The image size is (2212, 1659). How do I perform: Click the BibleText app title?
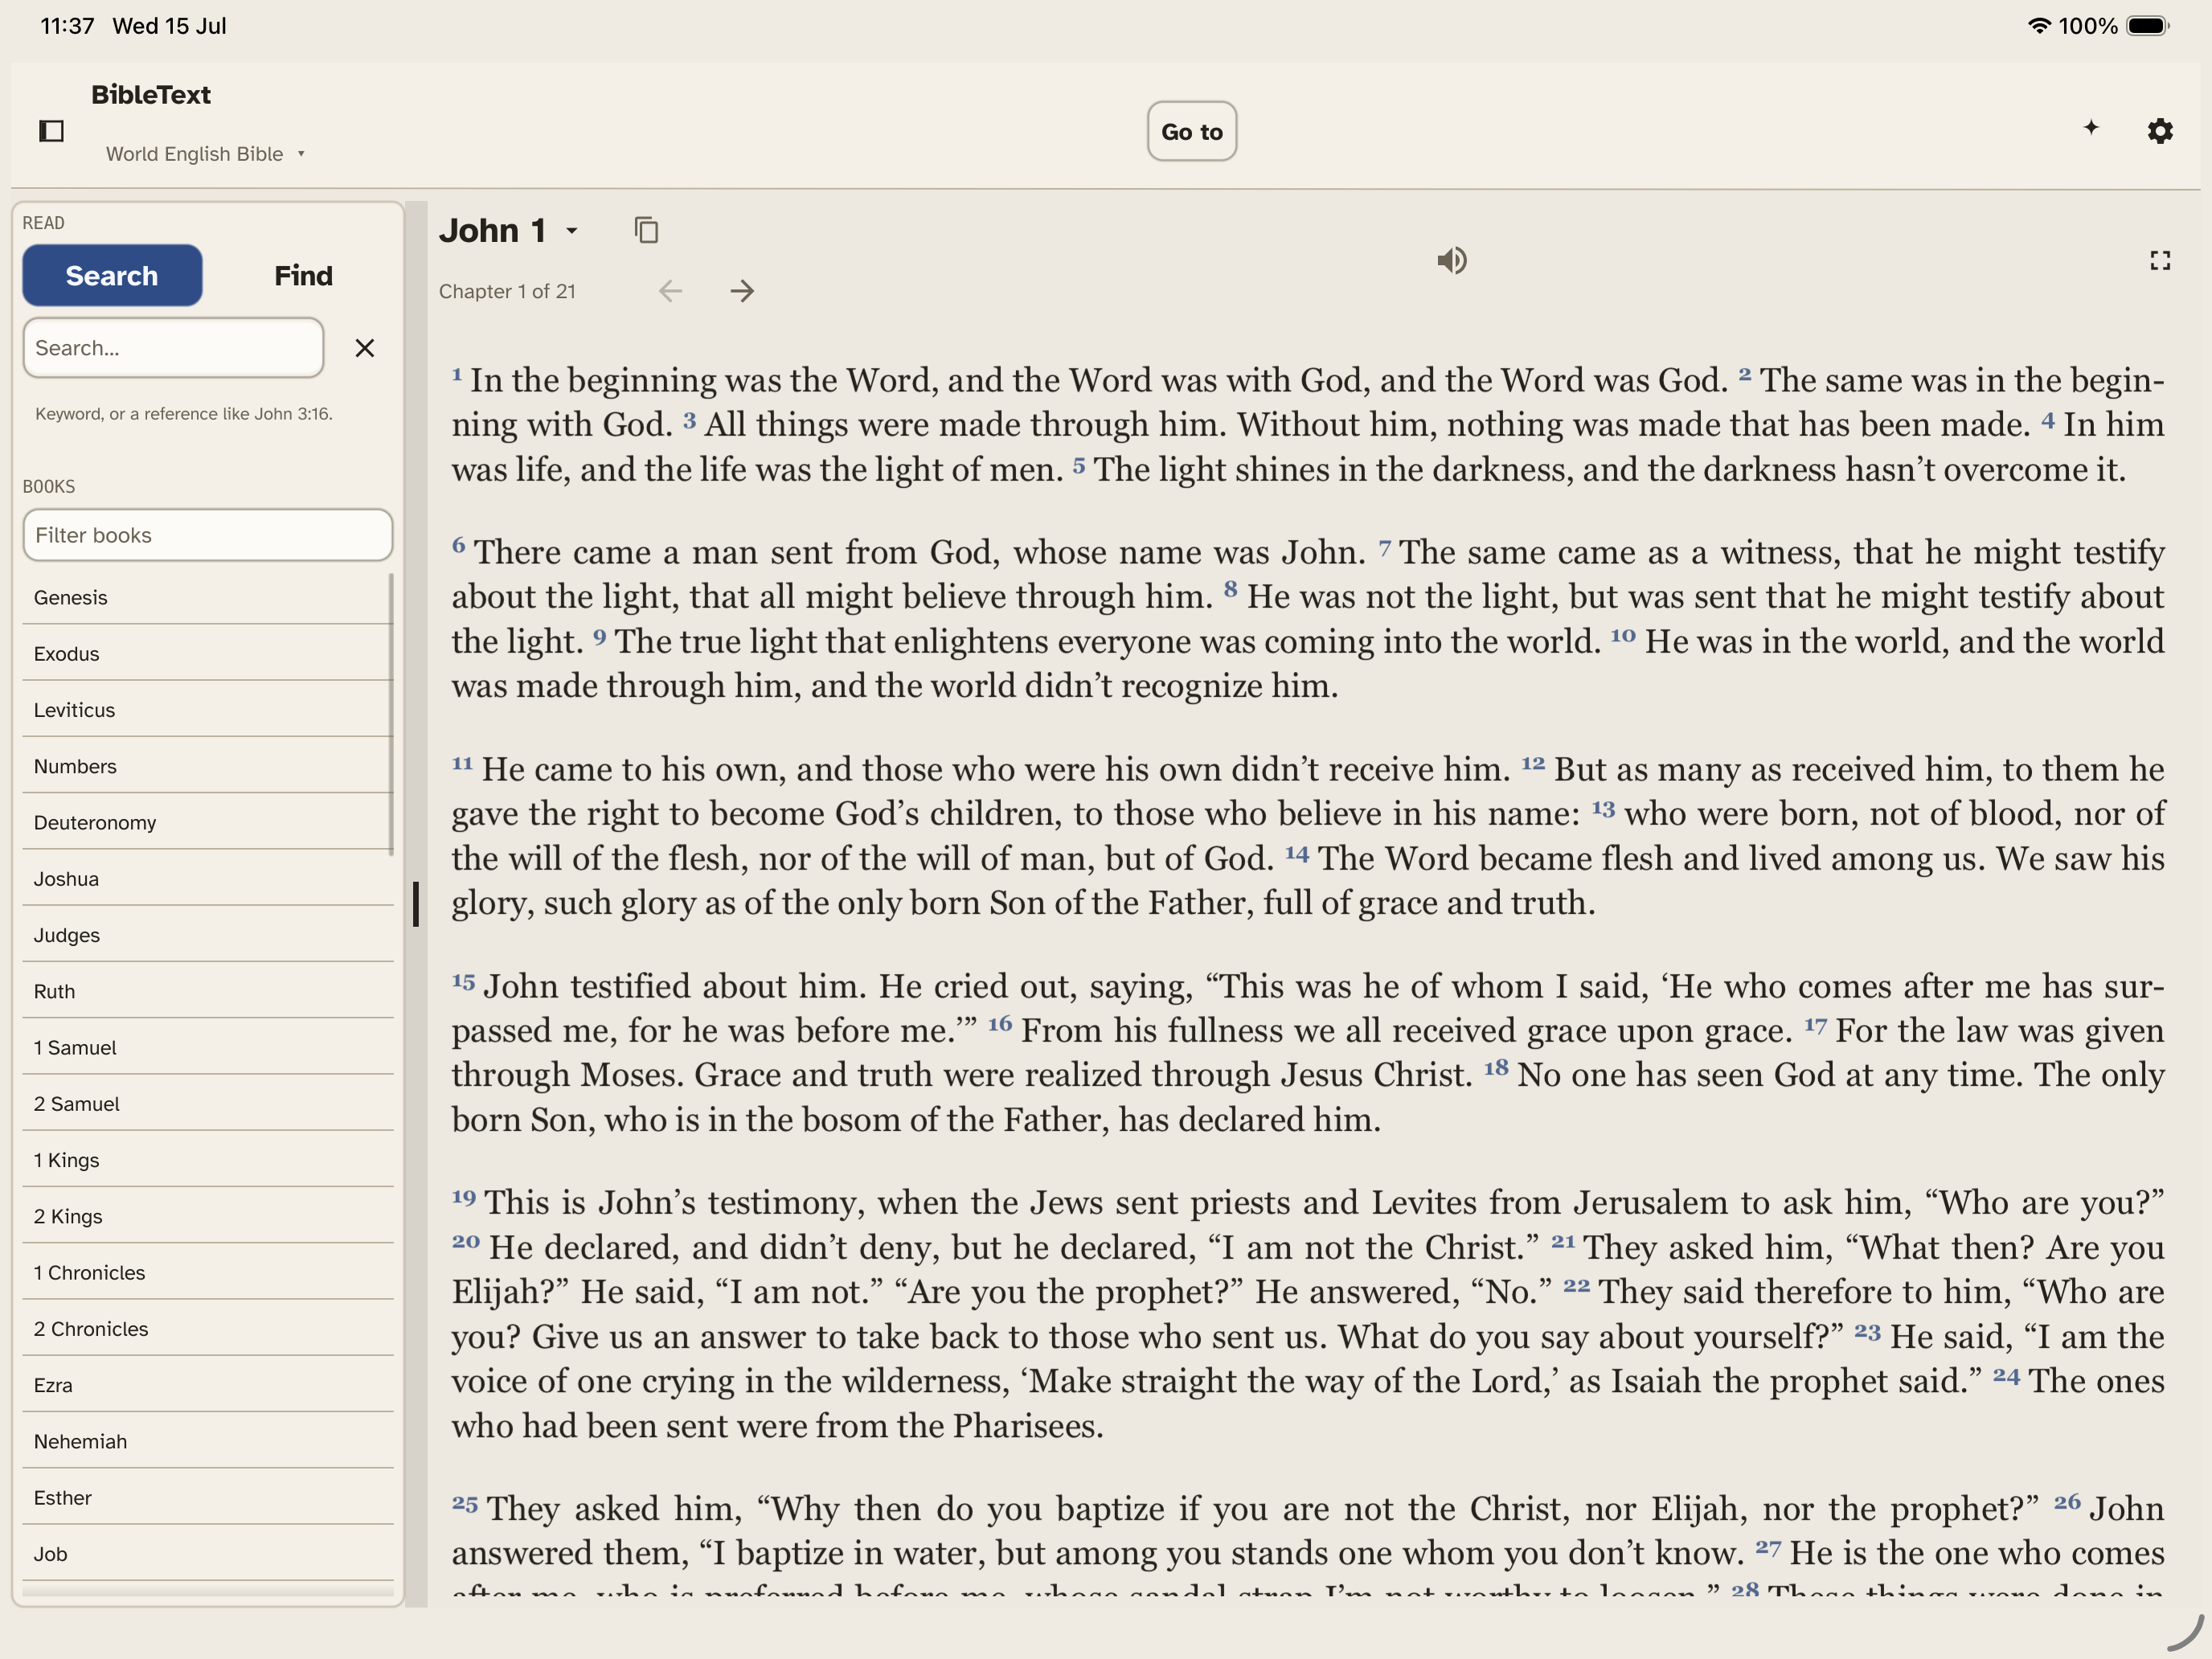click(x=151, y=94)
